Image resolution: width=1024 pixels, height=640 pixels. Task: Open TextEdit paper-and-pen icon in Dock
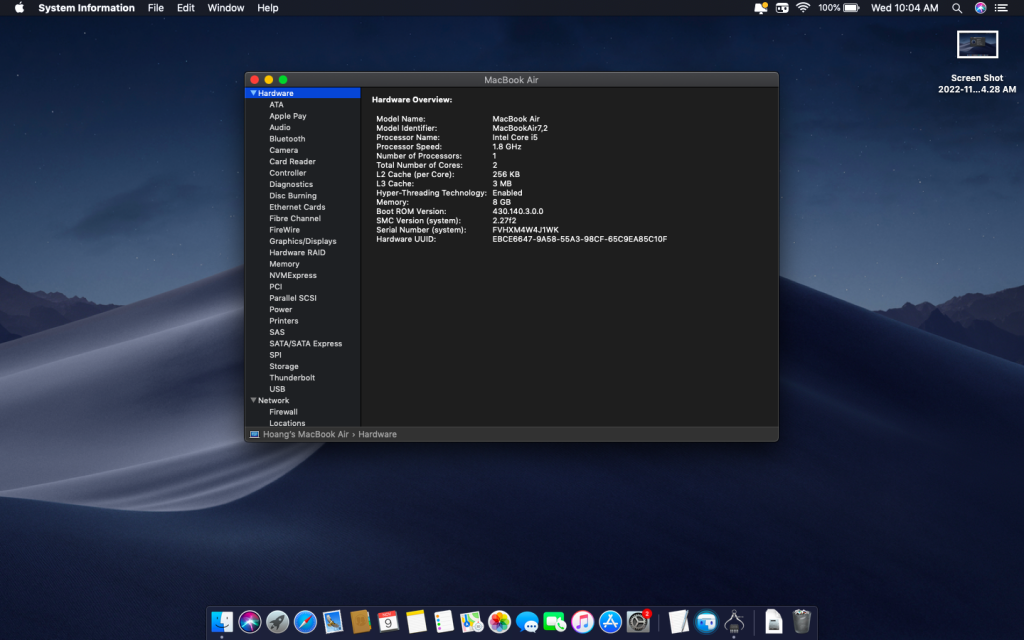[679, 621]
